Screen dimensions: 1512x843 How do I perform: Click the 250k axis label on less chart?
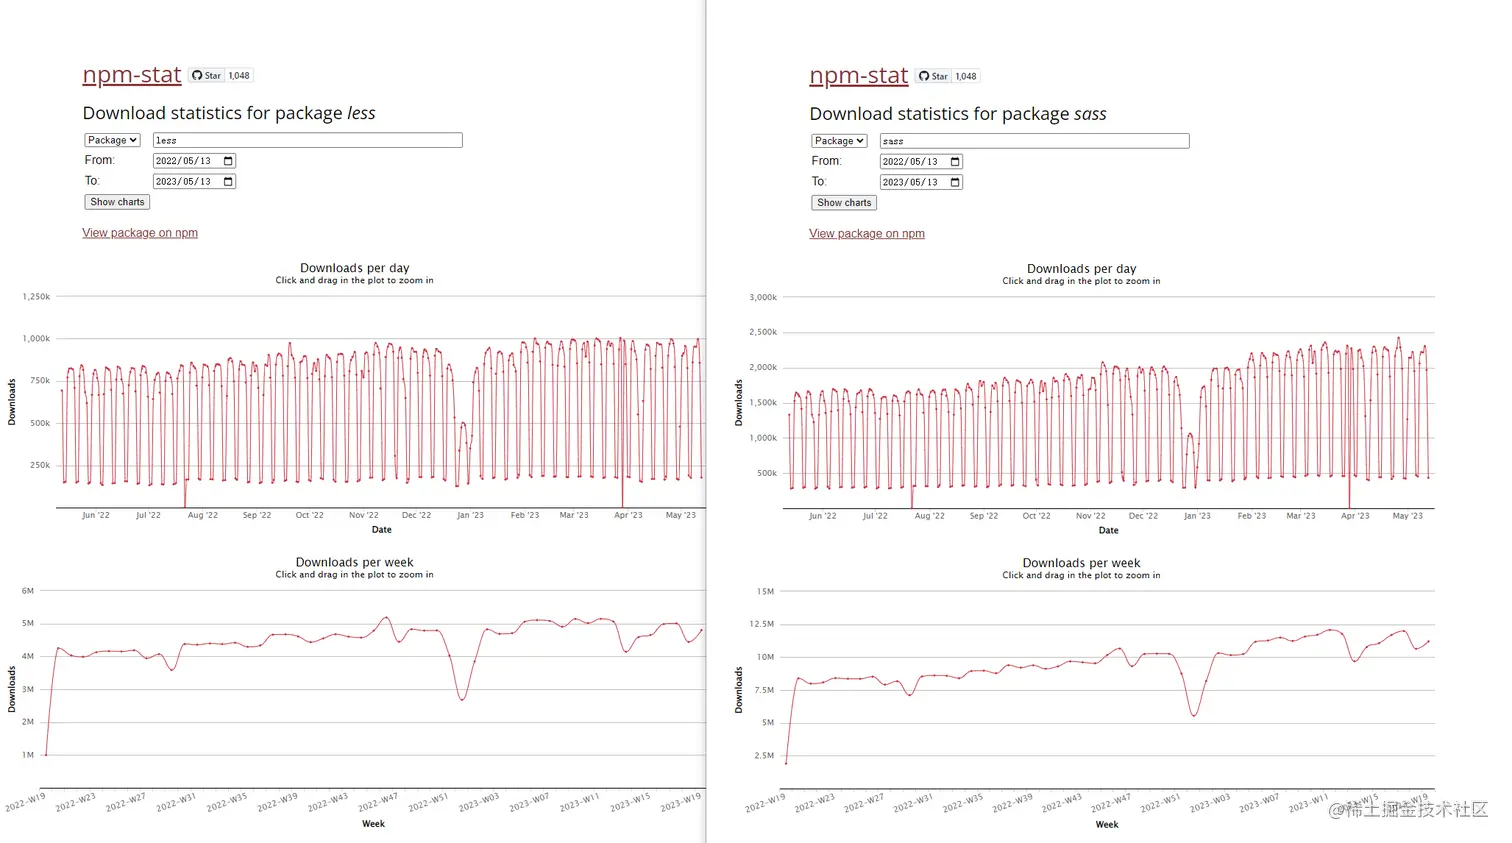click(40, 466)
